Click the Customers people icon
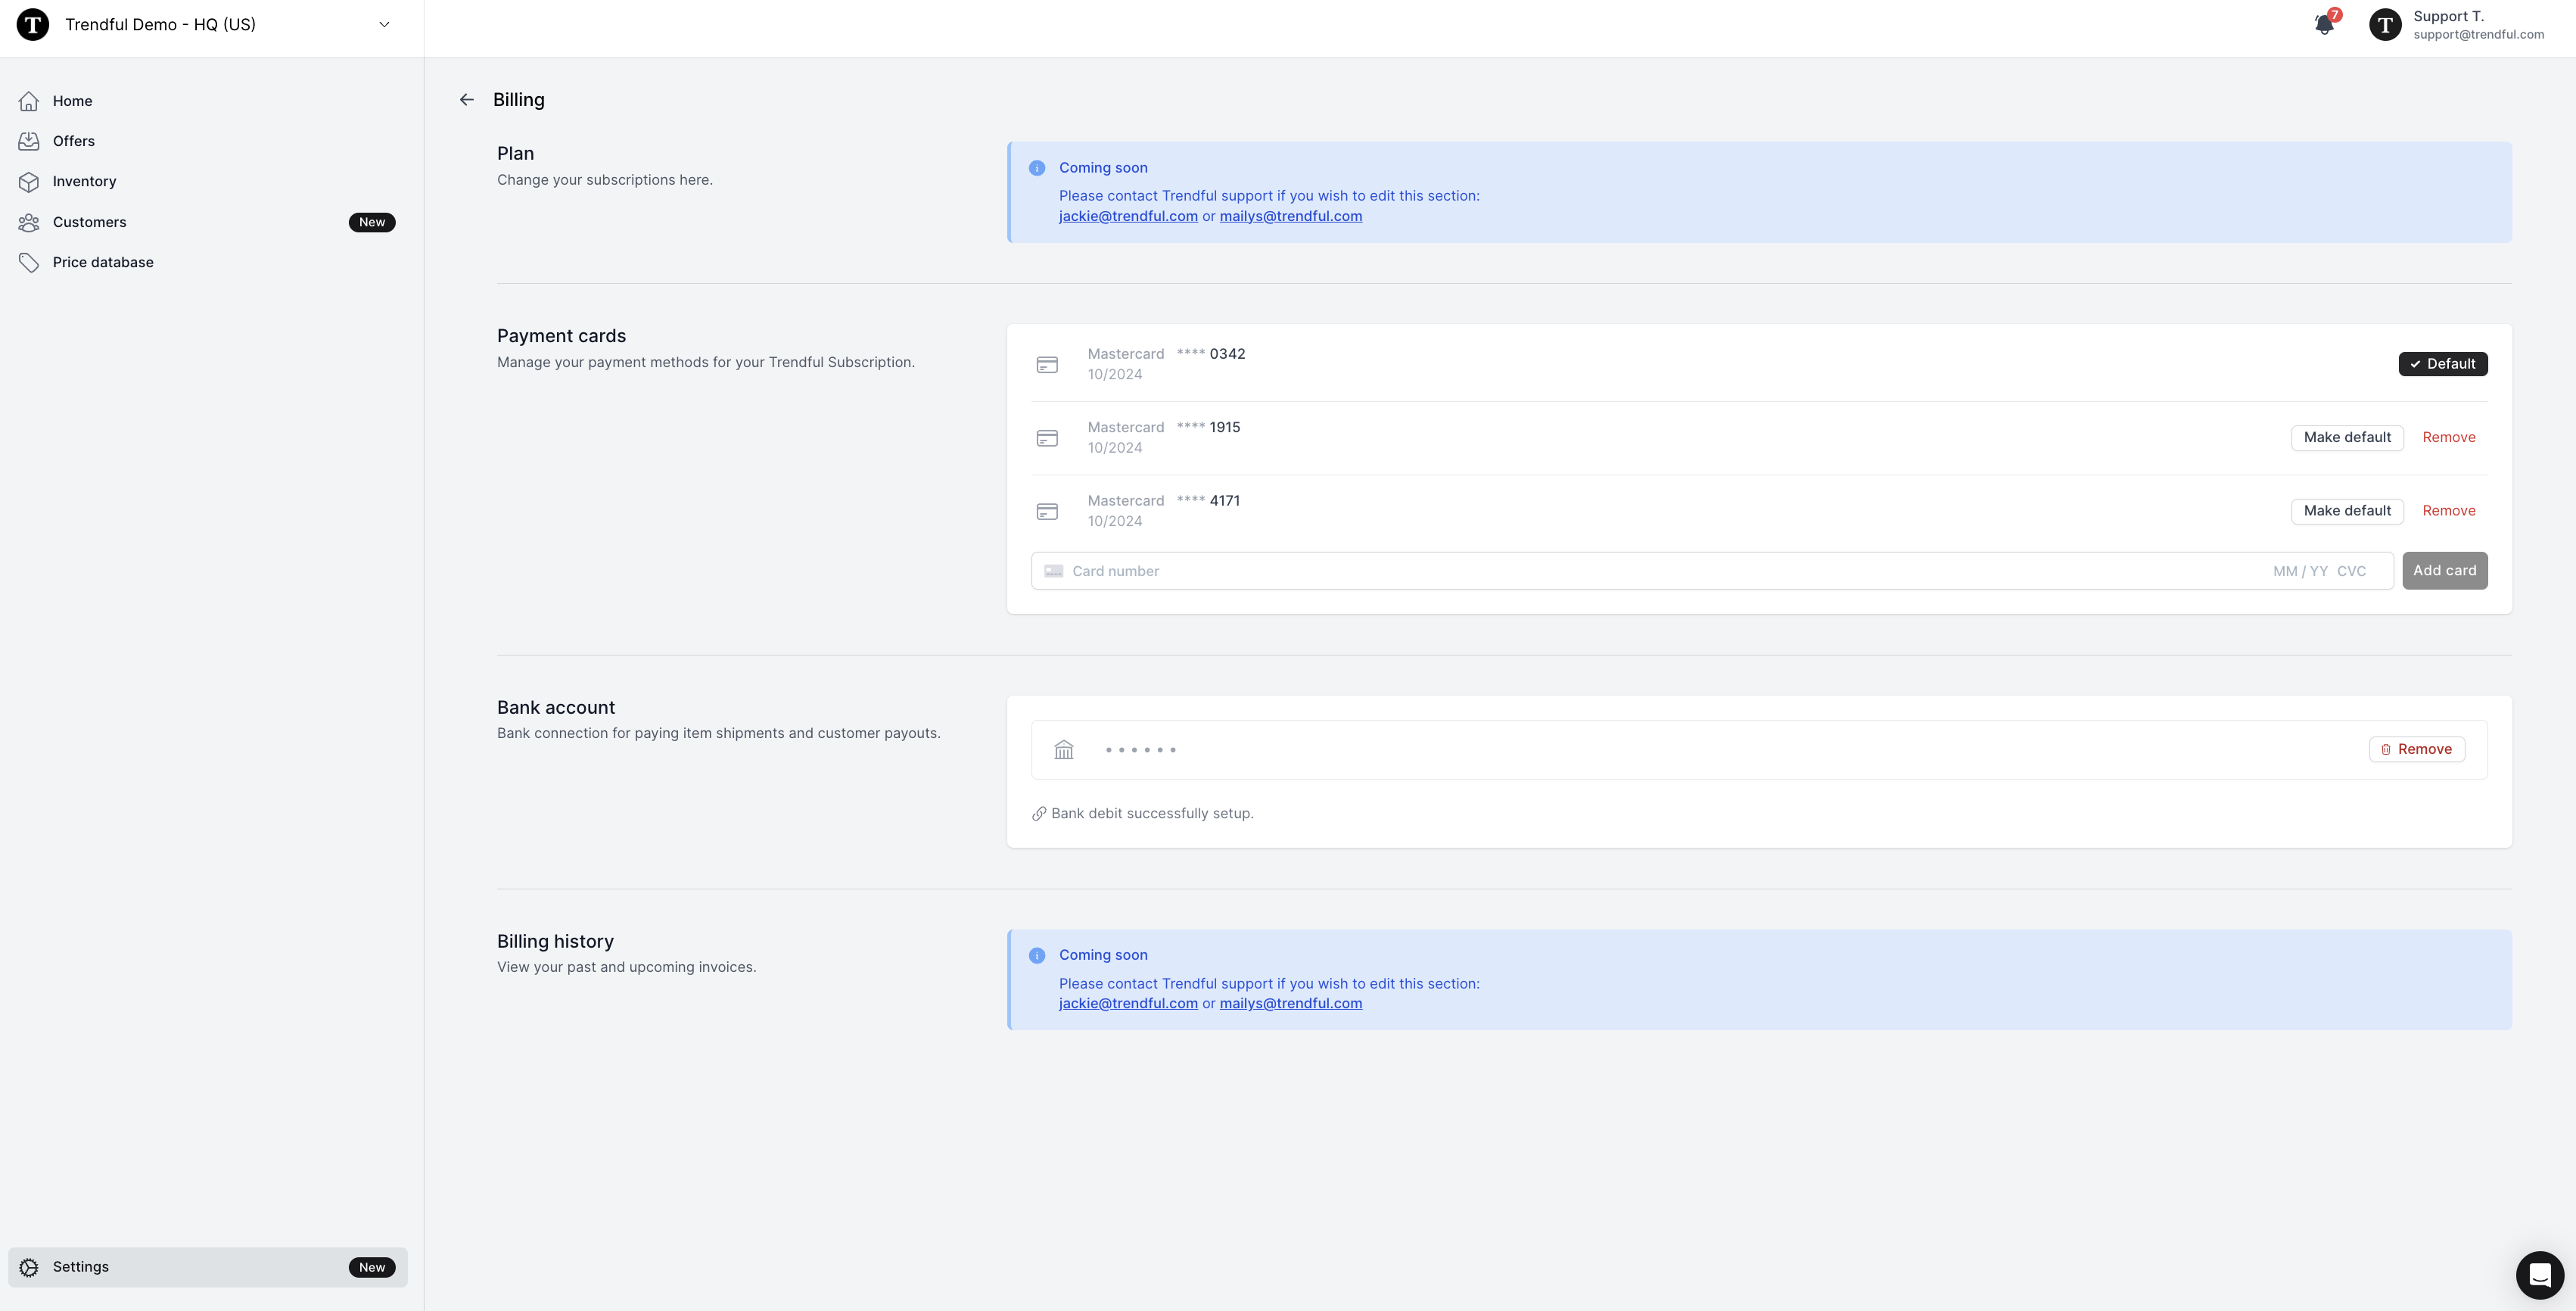This screenshot has height=1311, width=2576. pyautogui.click(x=29, y=222)
